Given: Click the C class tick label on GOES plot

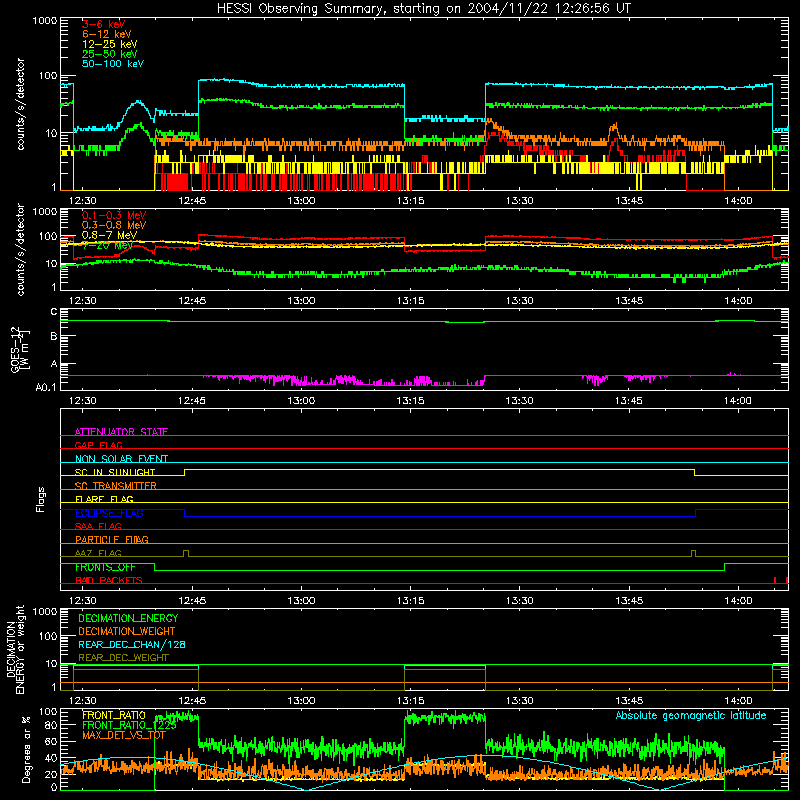Looking at the screenshot, I should click(x=54, y=312).
